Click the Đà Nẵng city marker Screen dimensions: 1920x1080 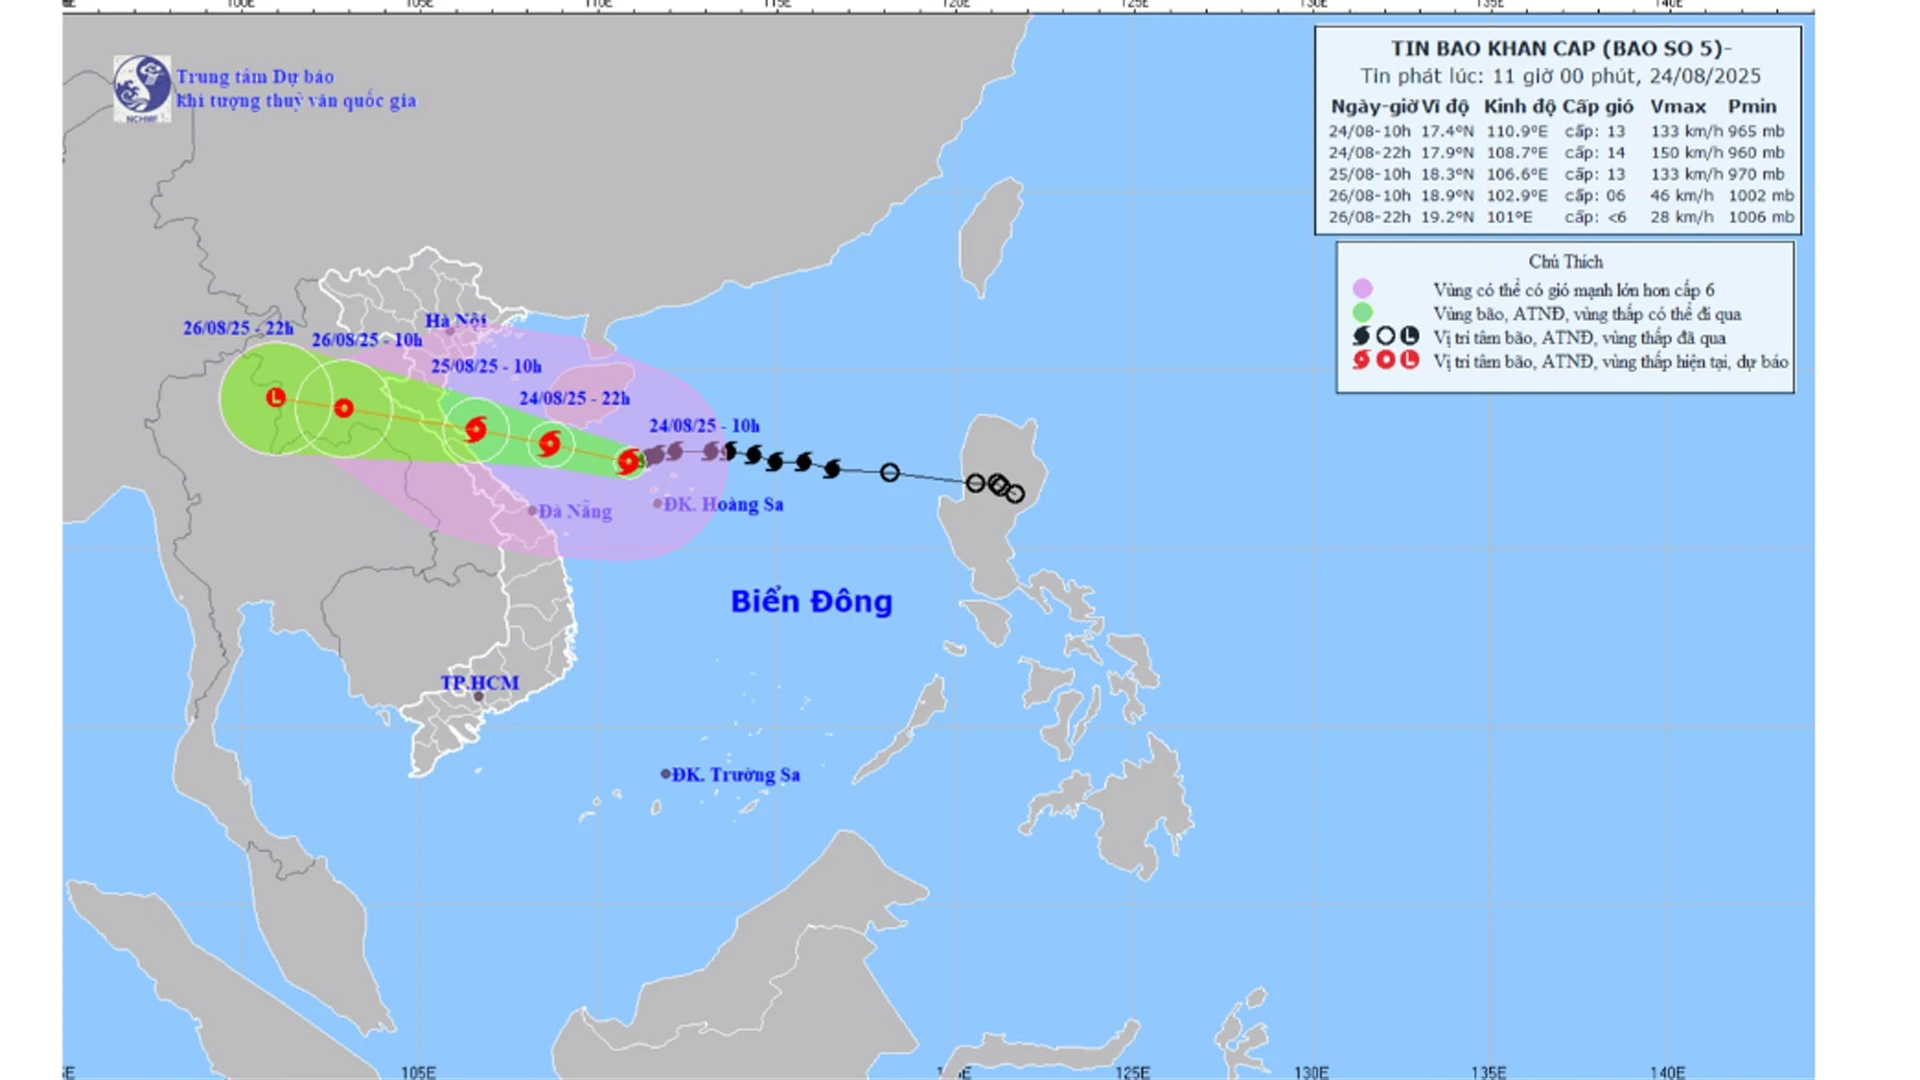[533, 511]
